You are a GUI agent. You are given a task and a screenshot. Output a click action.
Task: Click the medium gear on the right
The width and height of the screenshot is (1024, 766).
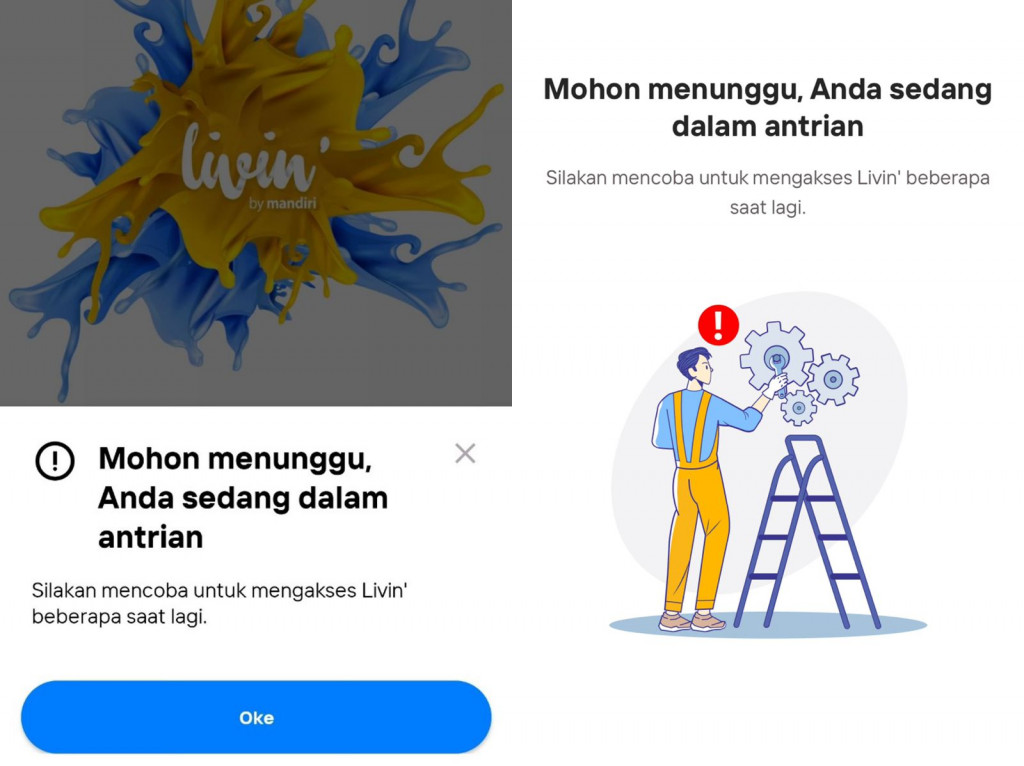(x=833, y=379)
